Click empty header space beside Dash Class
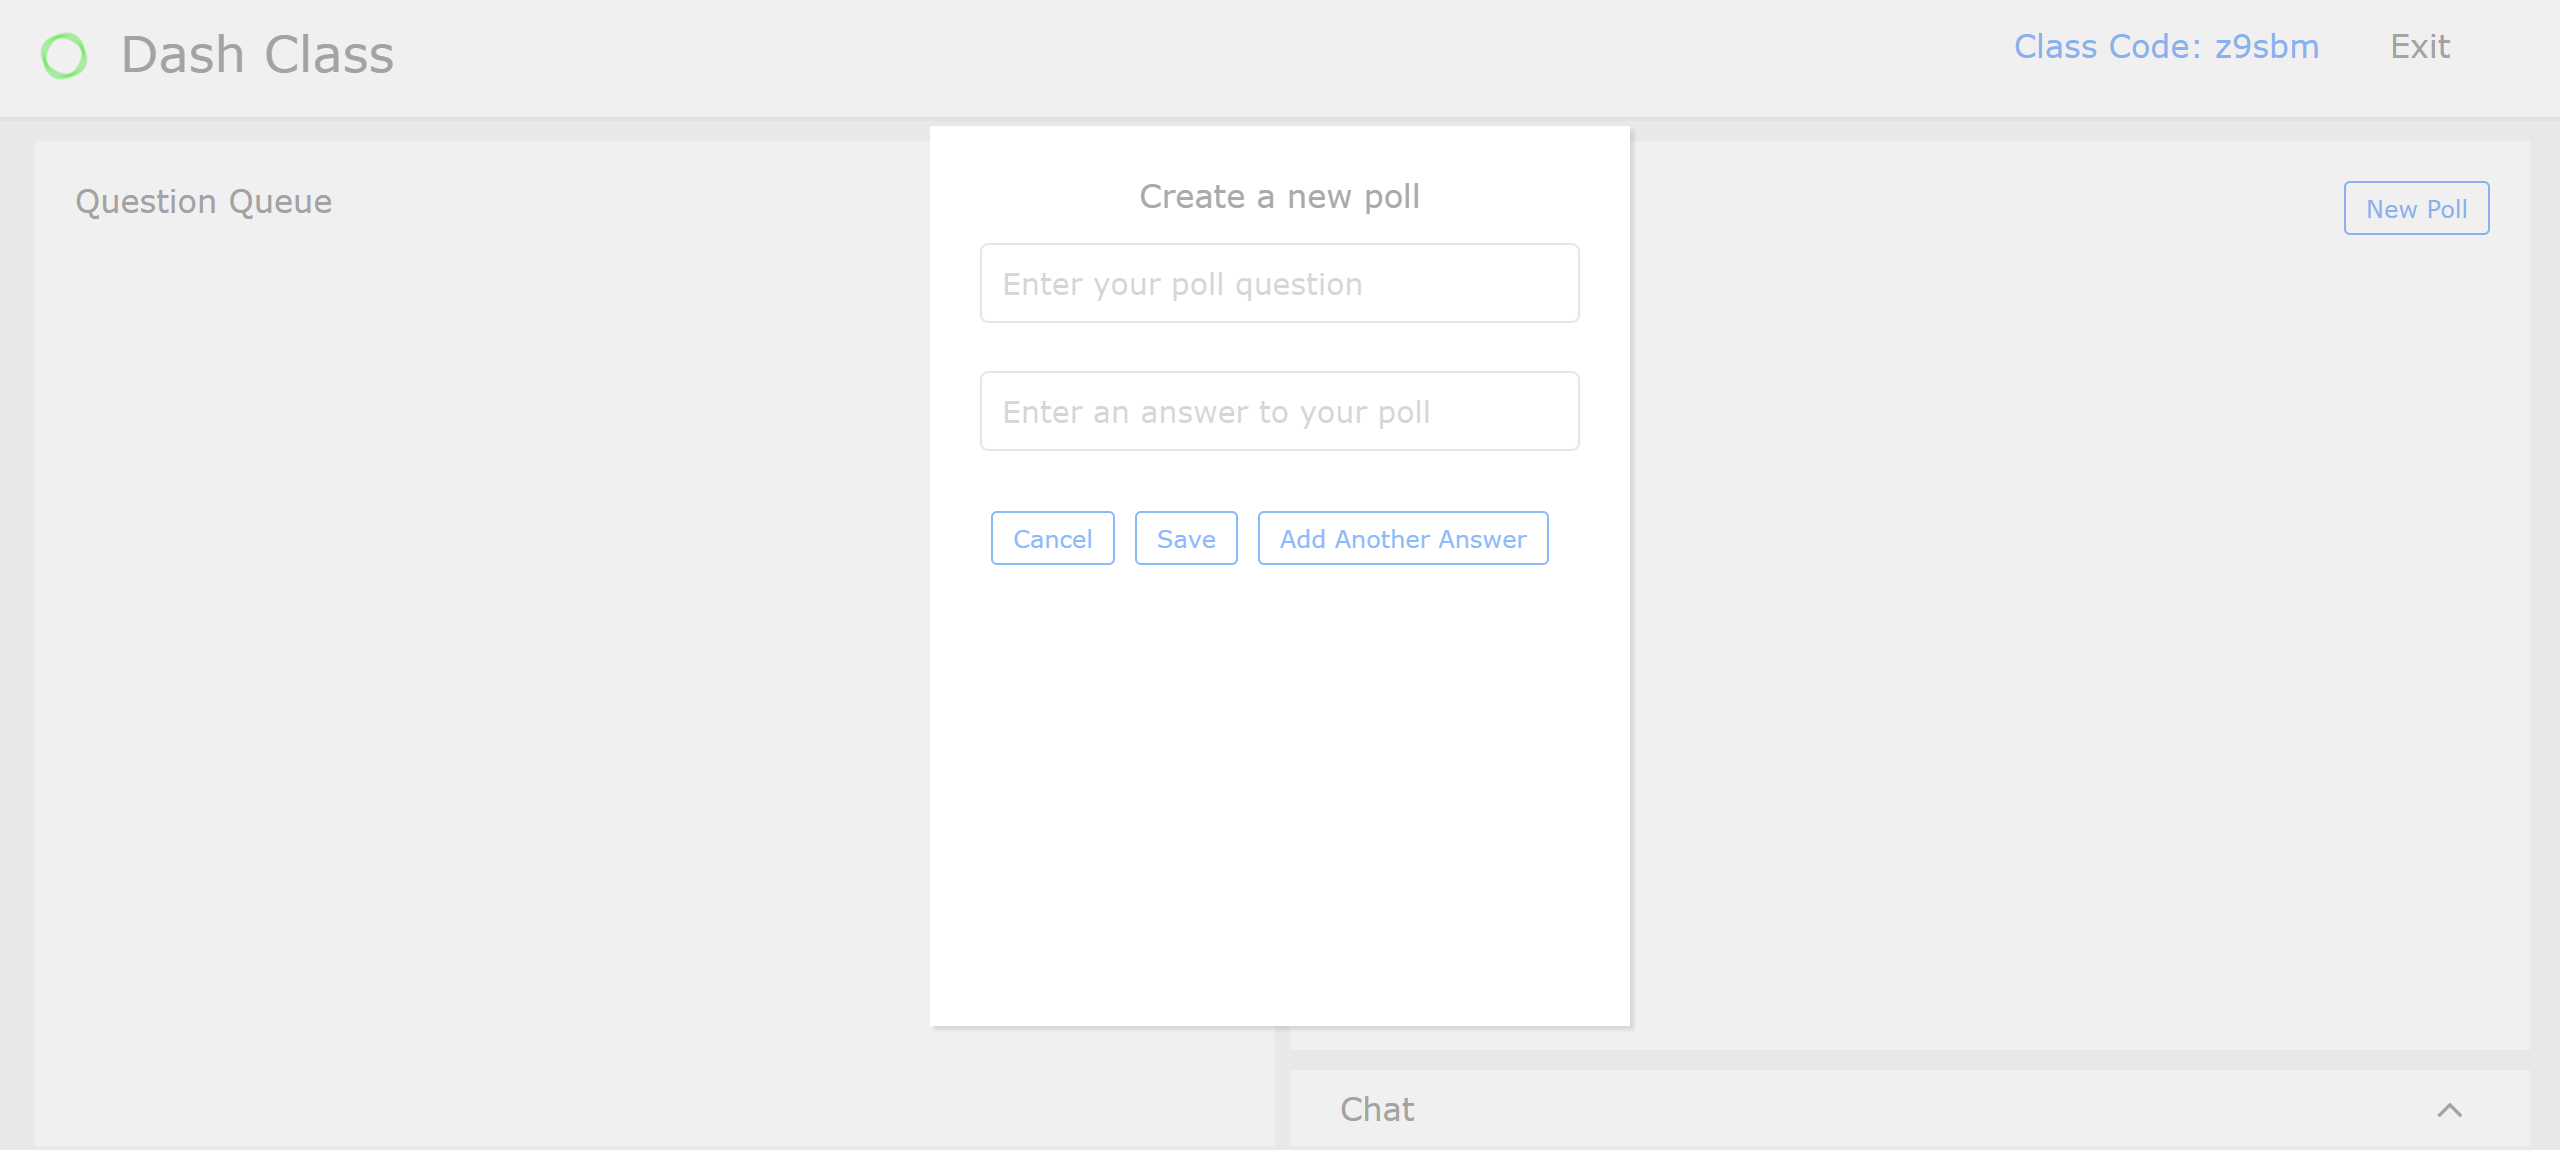 click(x=1100, y=56)
